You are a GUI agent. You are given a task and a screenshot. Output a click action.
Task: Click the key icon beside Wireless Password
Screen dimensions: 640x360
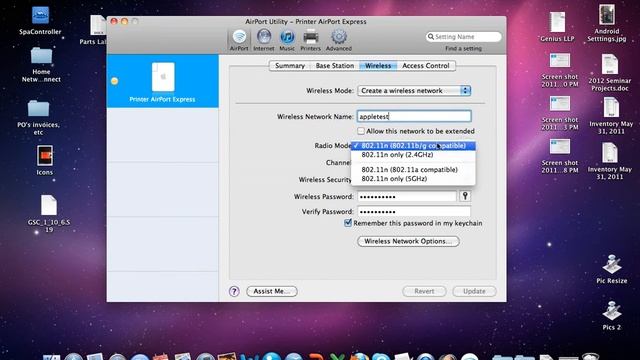465,196
